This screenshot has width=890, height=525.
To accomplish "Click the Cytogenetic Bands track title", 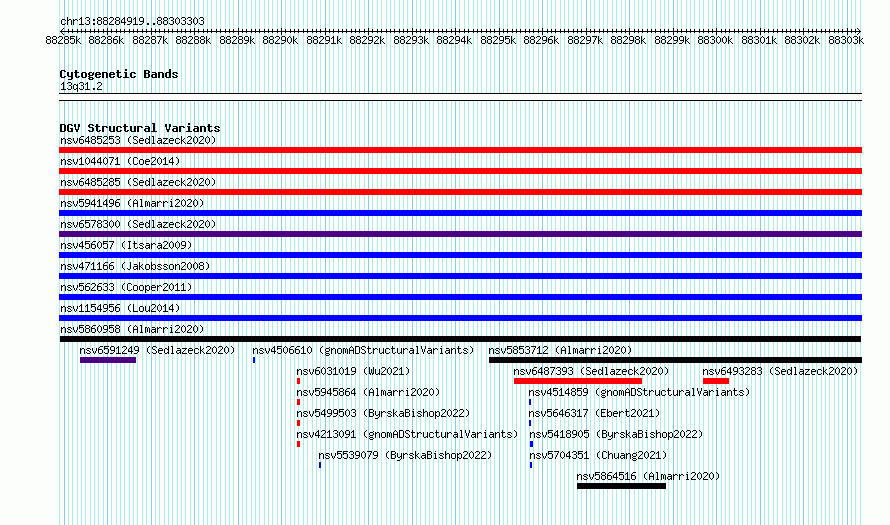I will point(119,74).
